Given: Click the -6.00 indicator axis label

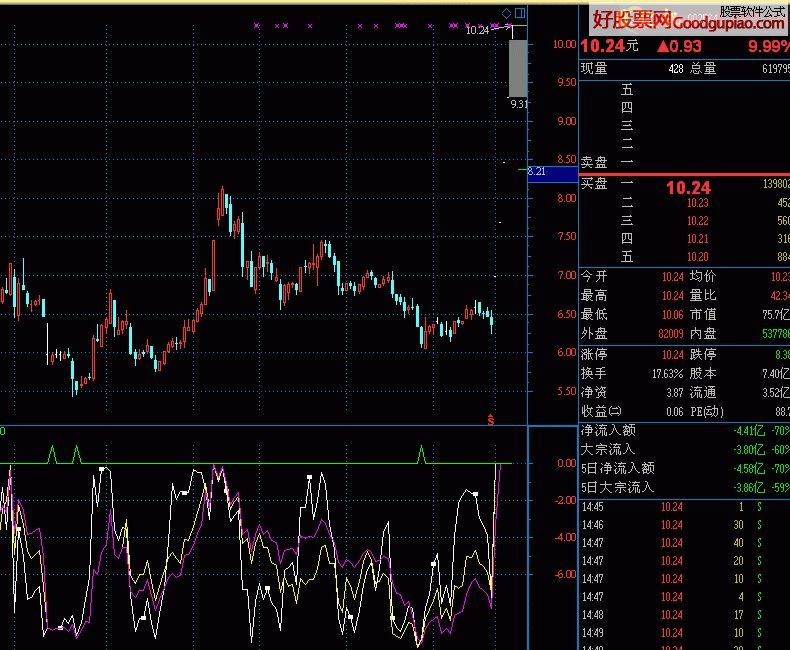Looking at the screenshot, I should click(x=565, y=574).
